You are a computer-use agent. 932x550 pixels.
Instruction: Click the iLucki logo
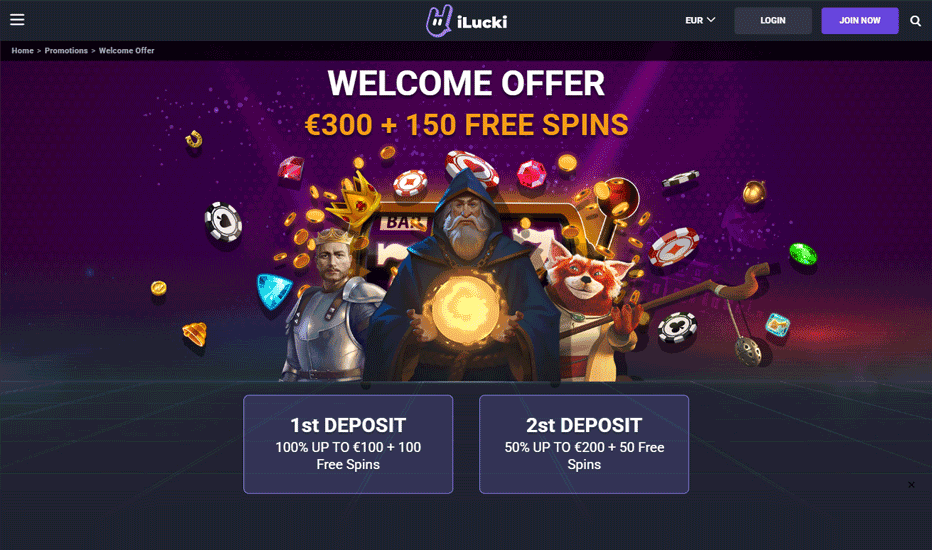[467, 21]
